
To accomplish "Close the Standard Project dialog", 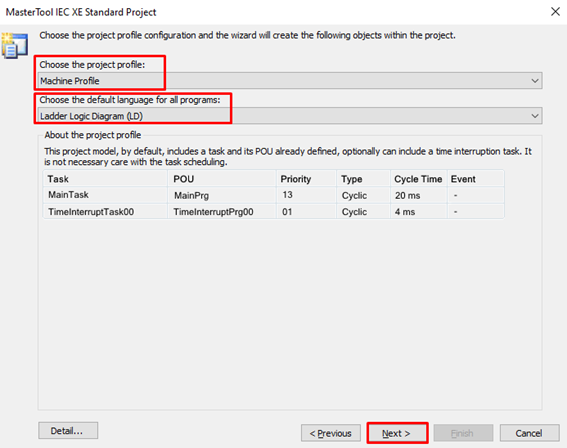I will (555, 12).
